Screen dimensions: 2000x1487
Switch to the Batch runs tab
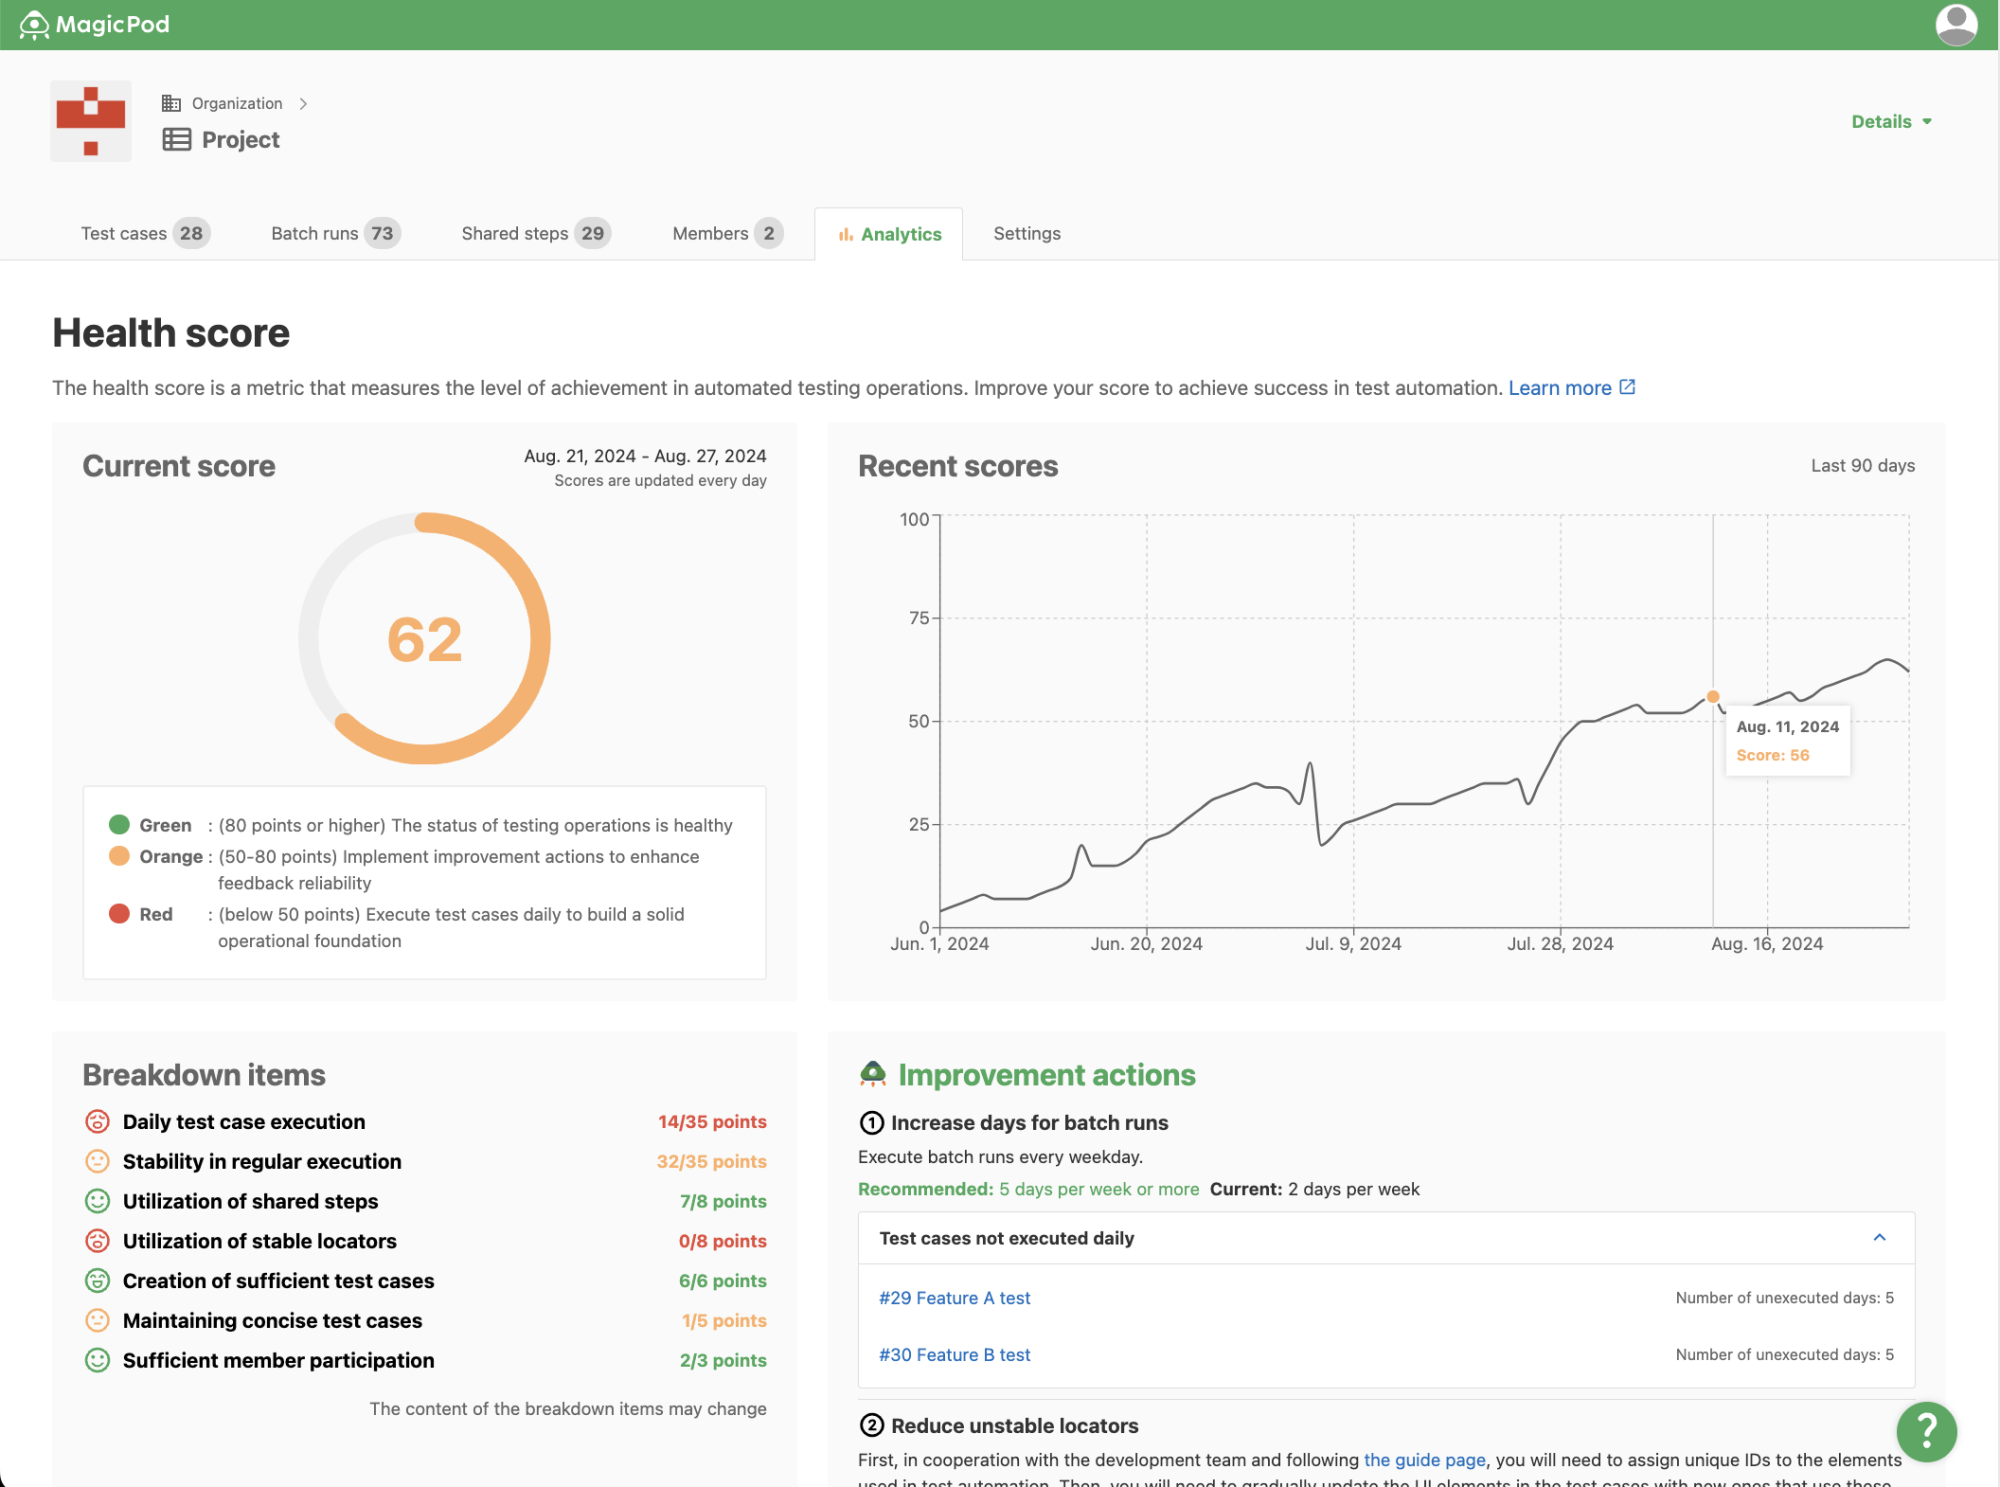pyautogui.click(x=334, y=233)
